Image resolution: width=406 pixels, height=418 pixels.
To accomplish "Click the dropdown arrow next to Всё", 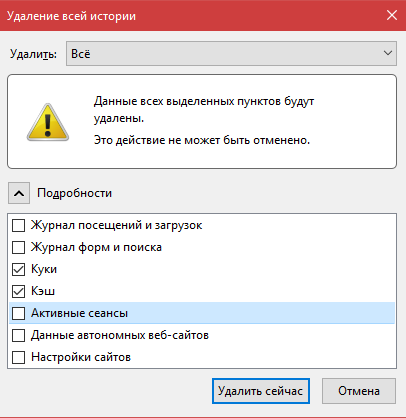I will click(x=387, y=53).
